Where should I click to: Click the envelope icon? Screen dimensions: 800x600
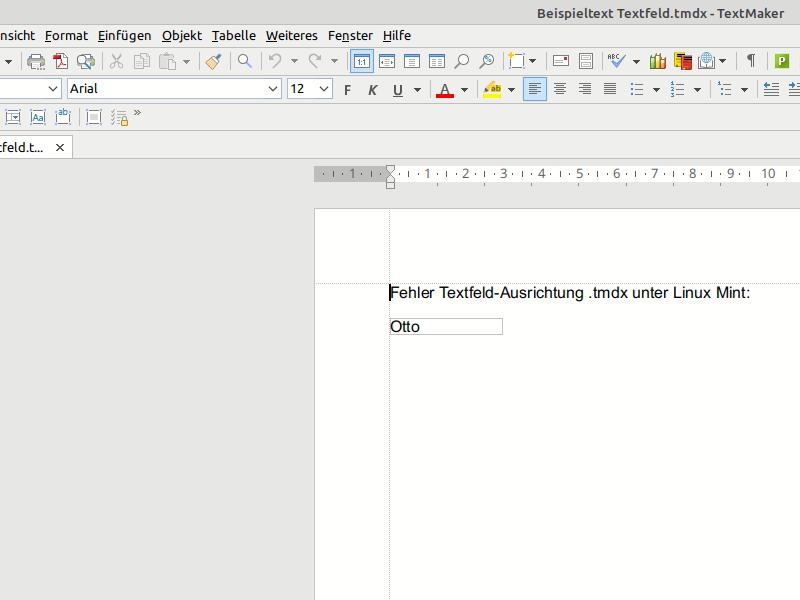coord(561,62)
